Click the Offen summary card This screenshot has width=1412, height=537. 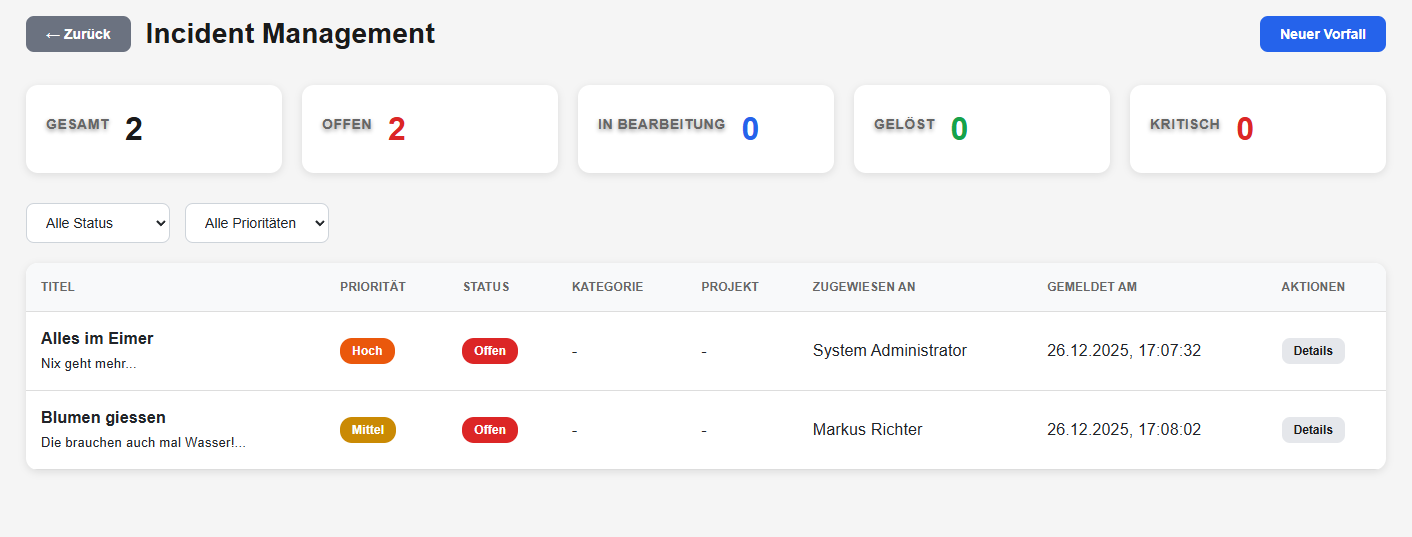click(430, 129)
